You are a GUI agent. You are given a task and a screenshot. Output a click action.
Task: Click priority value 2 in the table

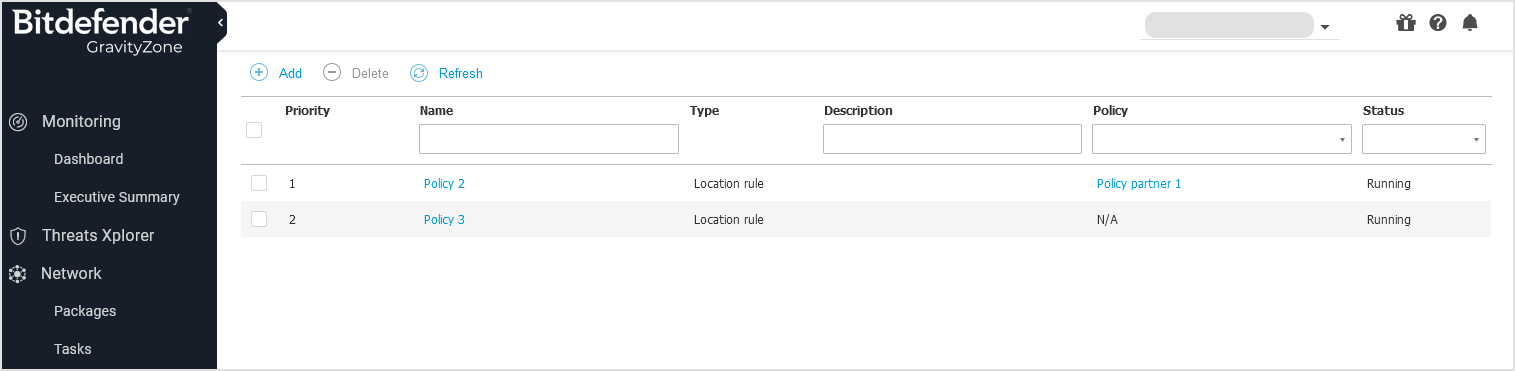click(x=292, y=220)
